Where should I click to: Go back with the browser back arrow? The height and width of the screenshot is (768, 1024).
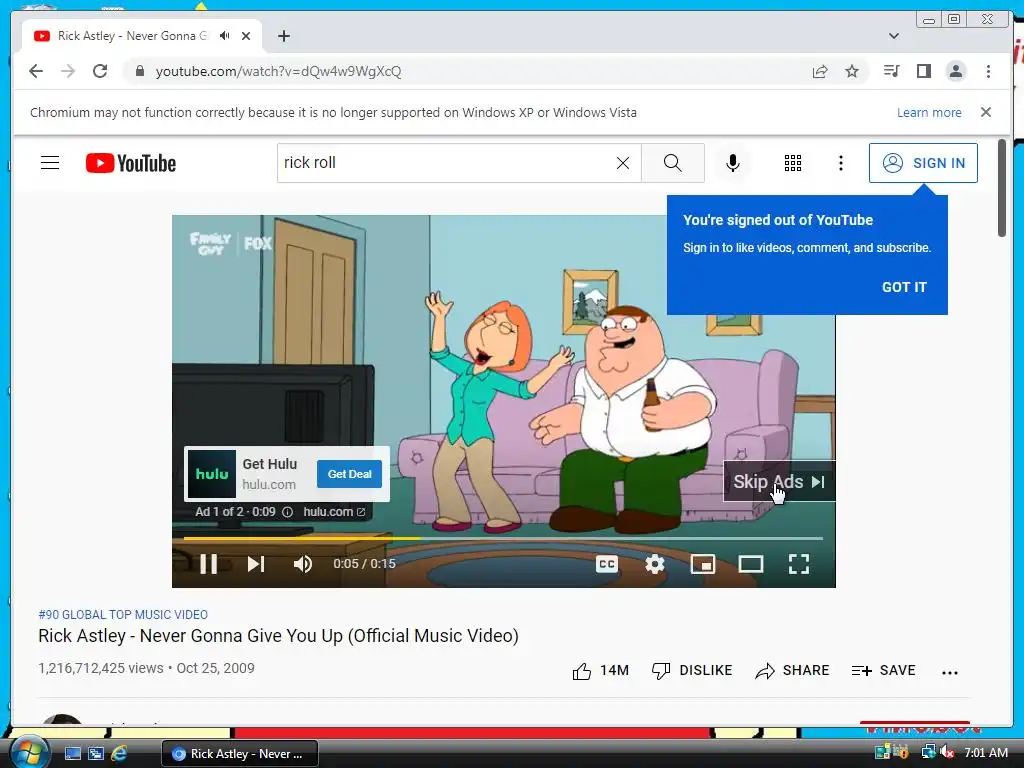[36, 71]
